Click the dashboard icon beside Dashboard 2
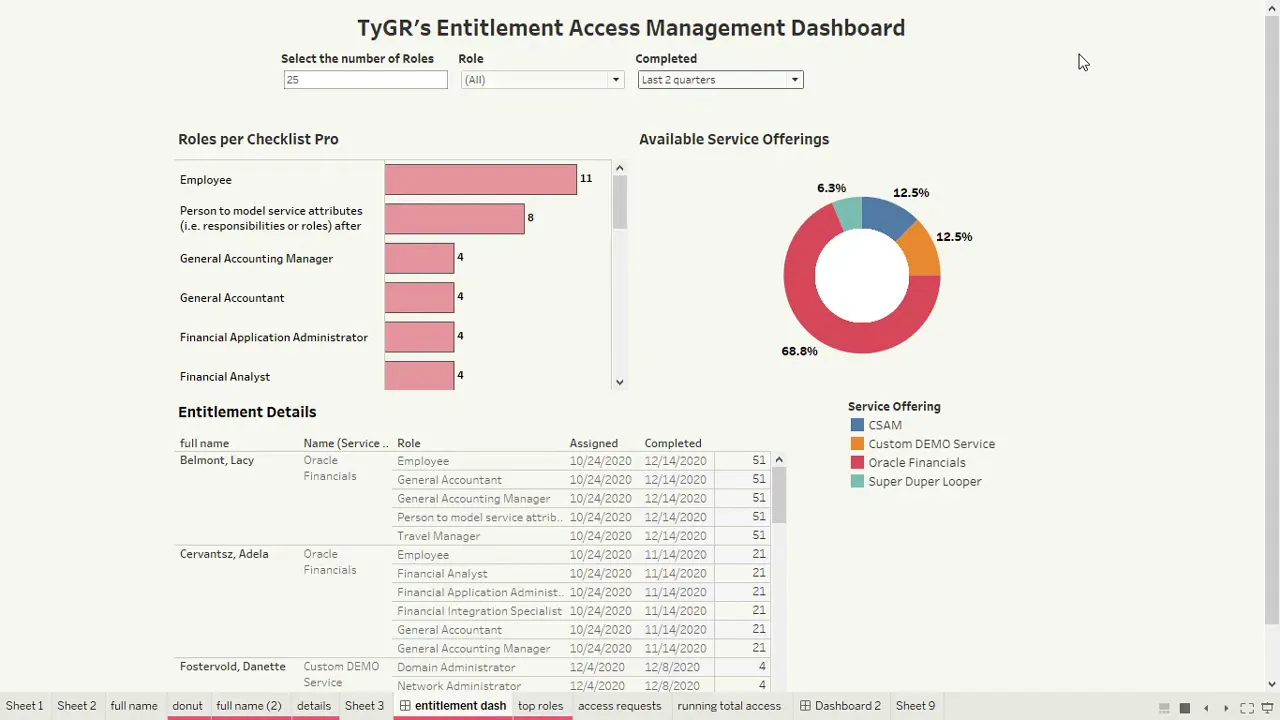This screenshot has height=720, width=1280. [805, 706]
